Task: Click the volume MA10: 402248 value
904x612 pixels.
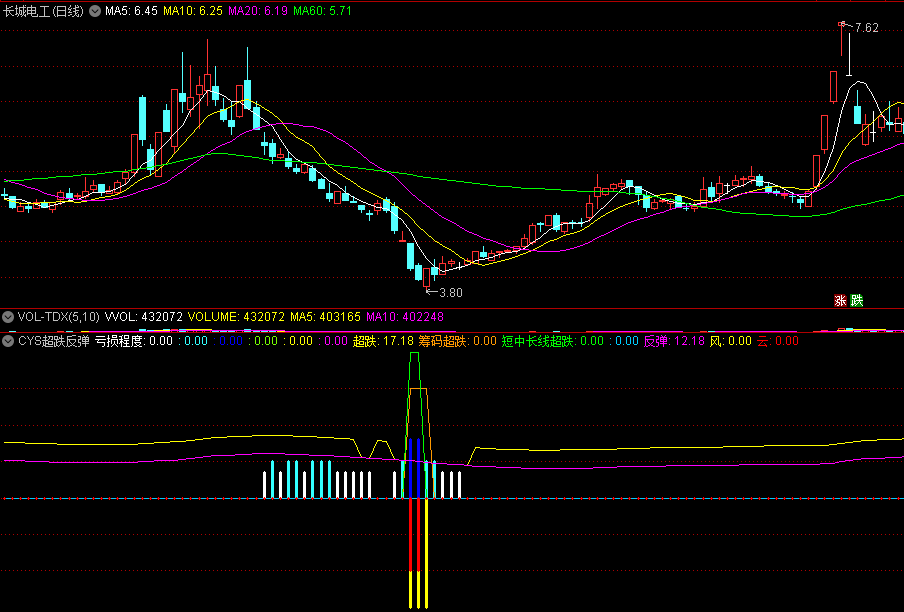Action: 405,317
